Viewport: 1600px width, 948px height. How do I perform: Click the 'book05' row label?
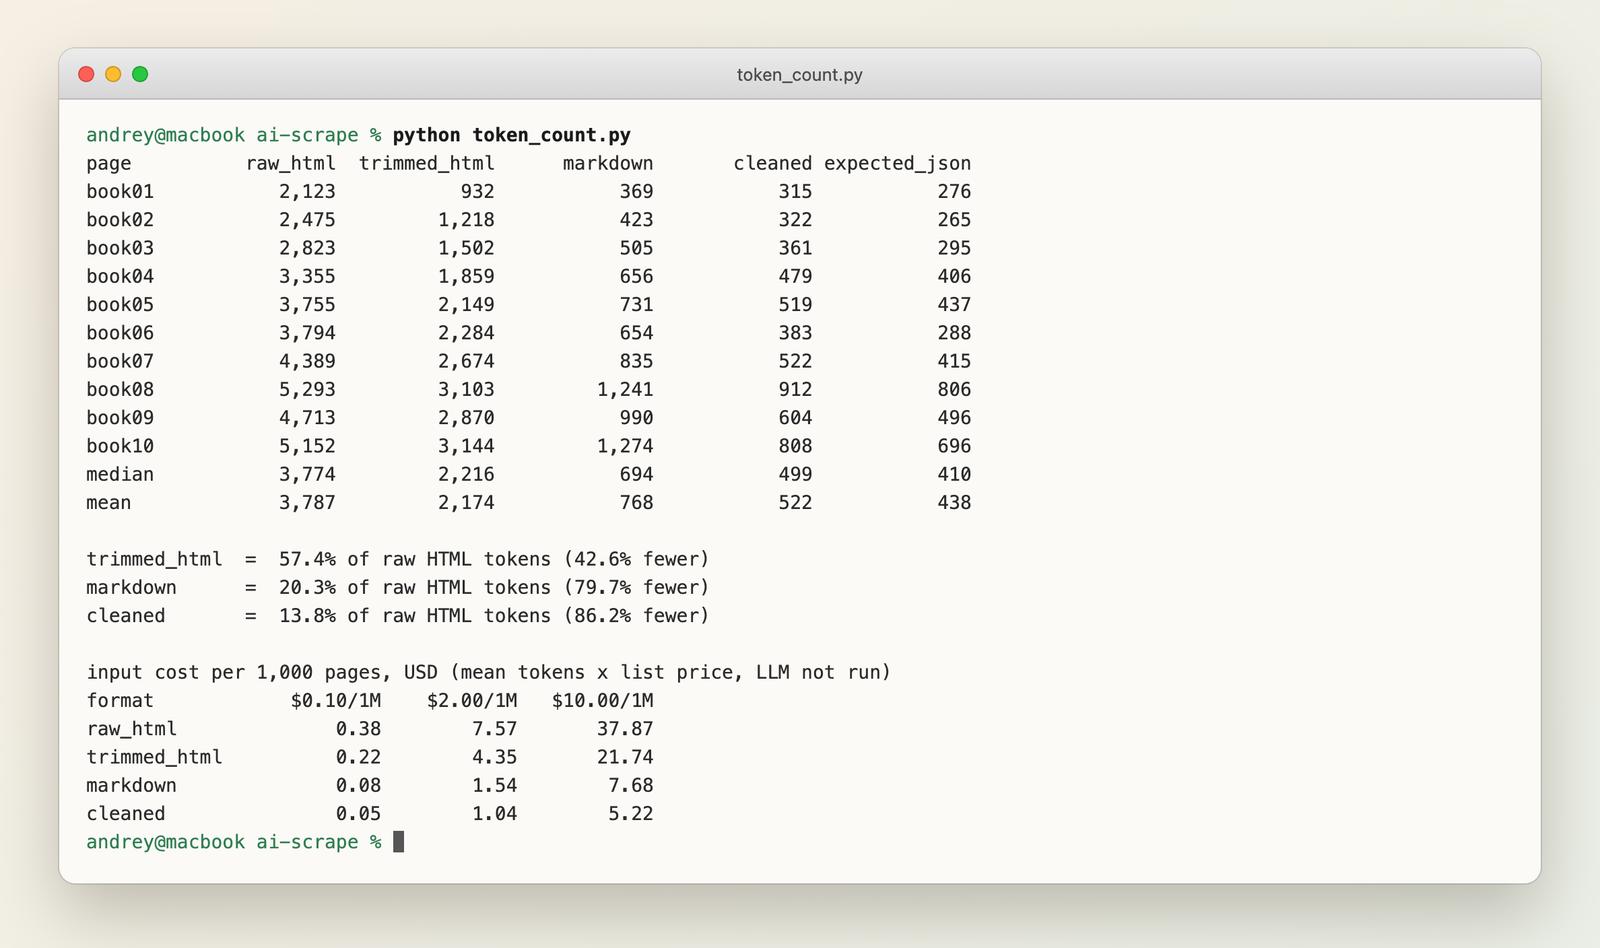(120, 304)
